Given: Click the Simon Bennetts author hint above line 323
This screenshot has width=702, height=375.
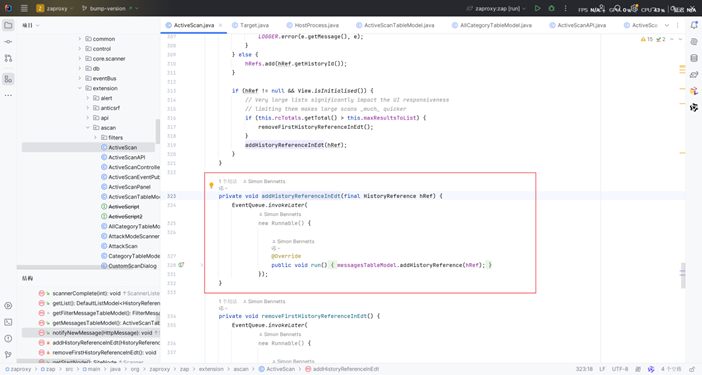Looking at the screenshot, I should [264, 181].
